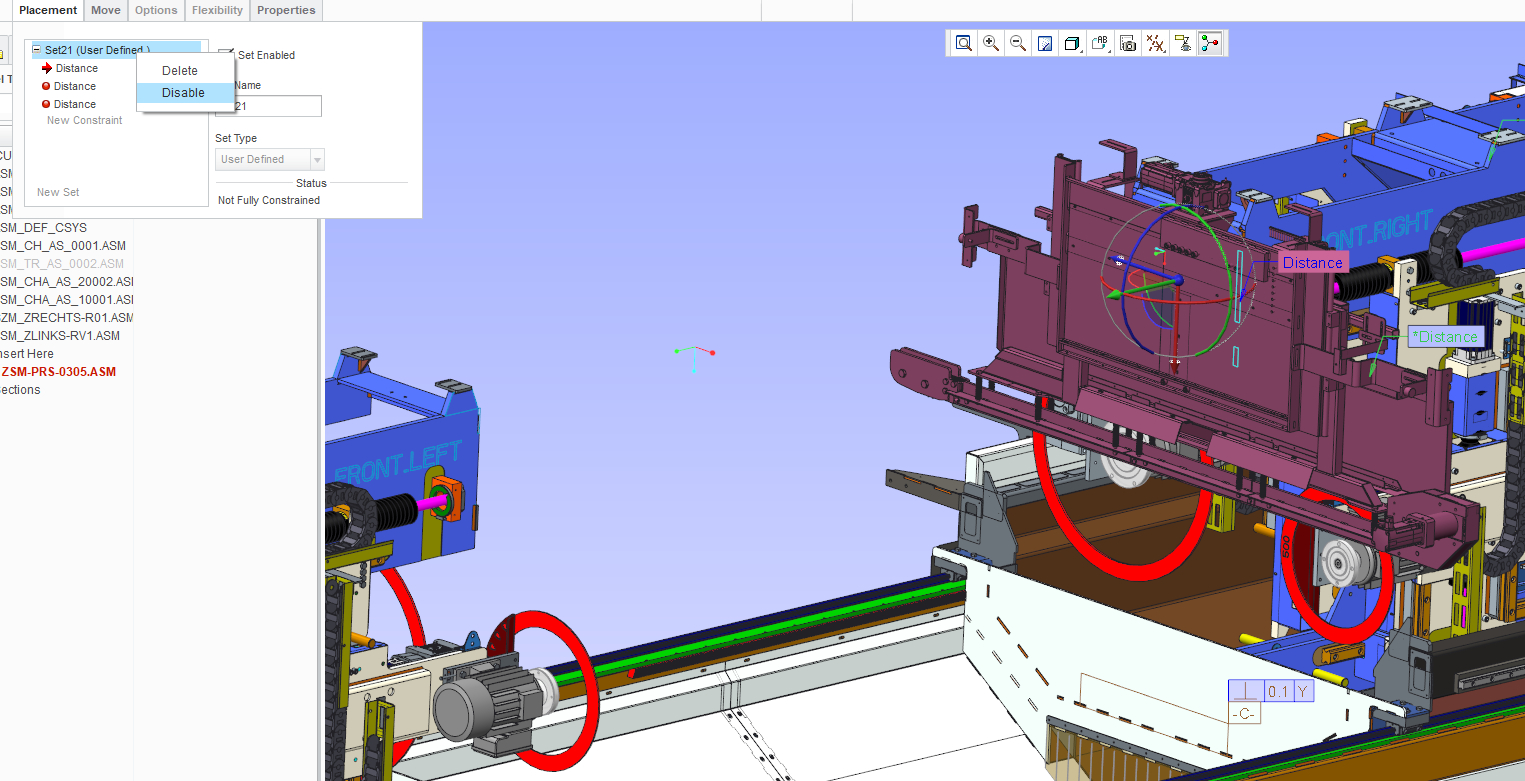Open the datum display filters icon
Viewport: 1525px width, 781px height.
click(x=1154, y=43)
